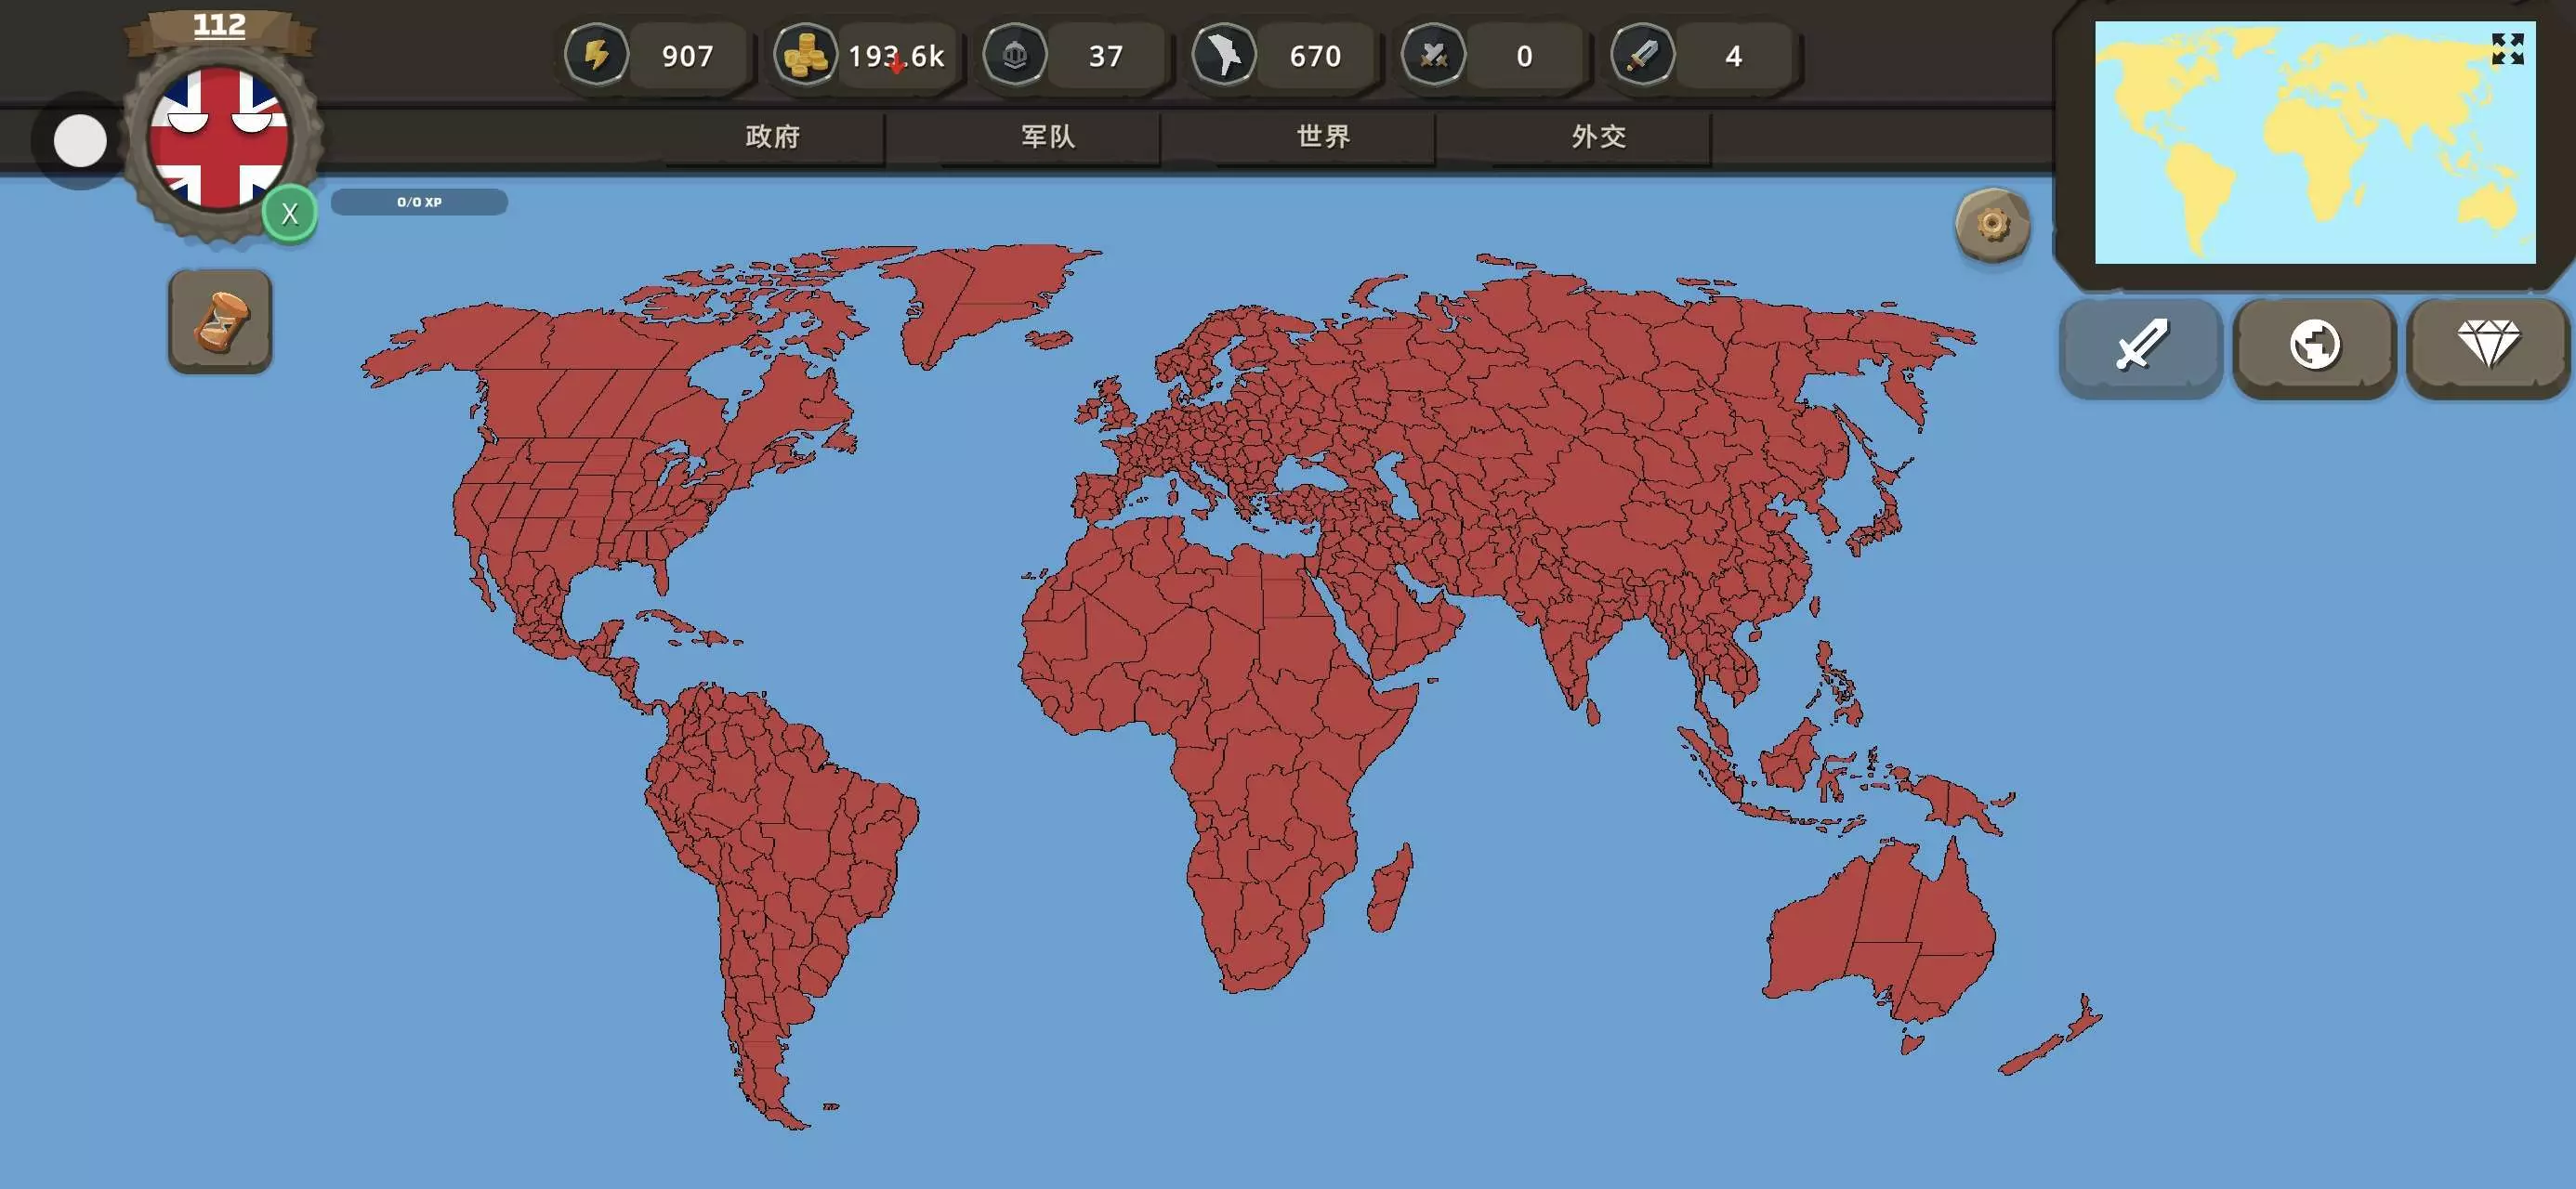Image resolution: width=2576 pixels, height=1189 pixels.
Task: Click the sword weapon icon showing 4
Action: (1643, 55)
